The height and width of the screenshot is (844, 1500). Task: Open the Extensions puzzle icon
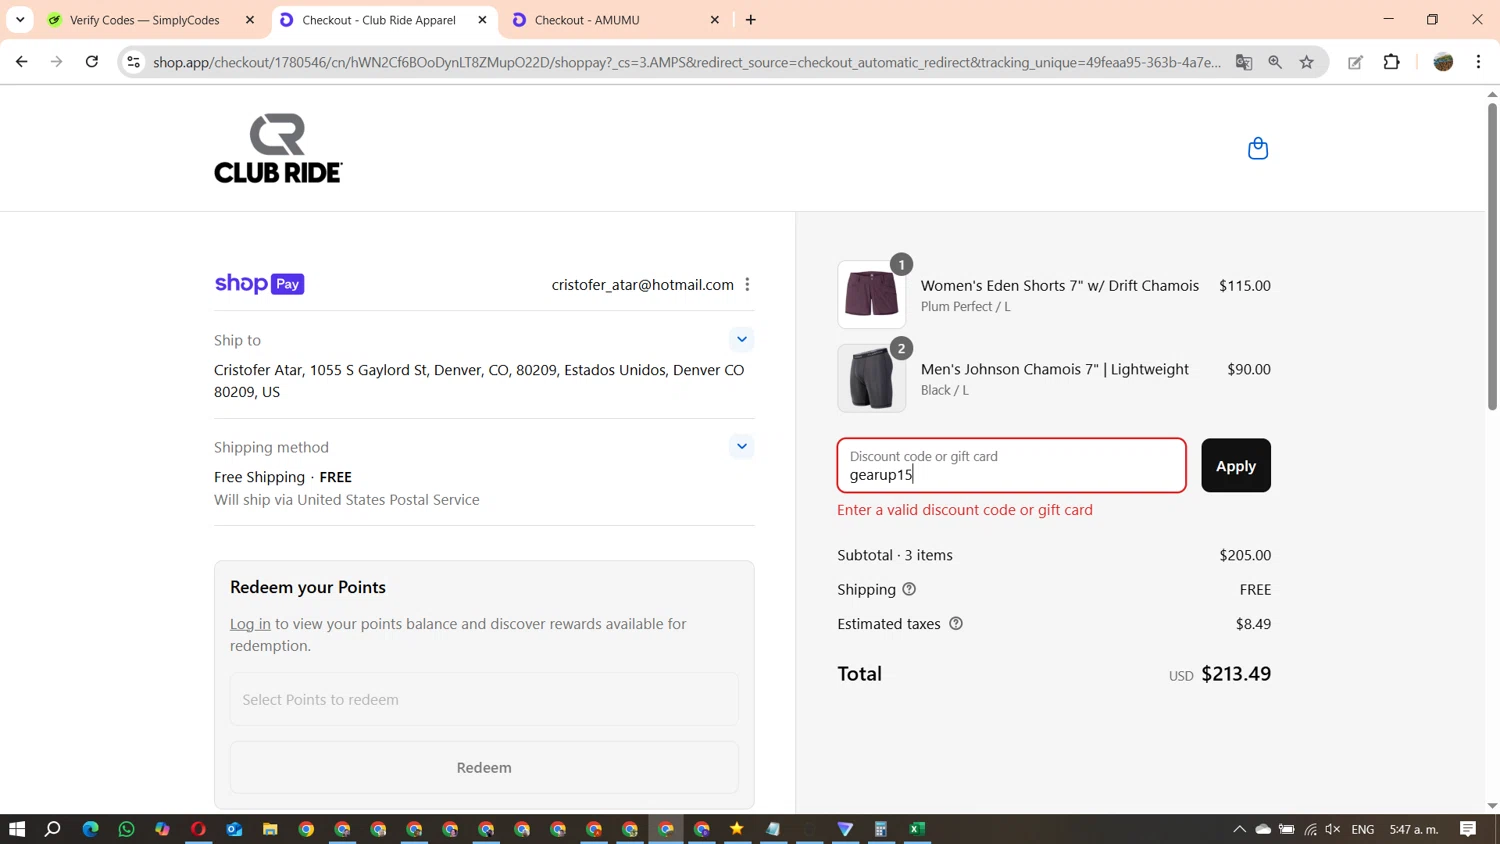click(1392, 62)
